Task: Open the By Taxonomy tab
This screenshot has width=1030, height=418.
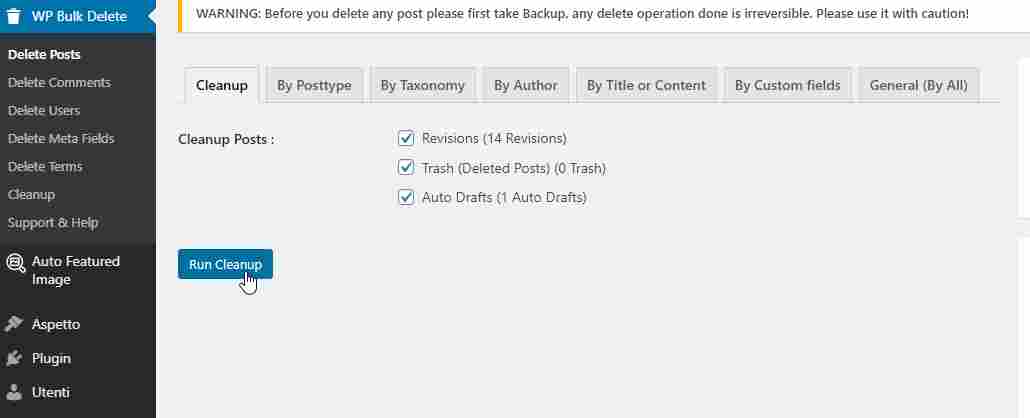Action: coord(422,85)
